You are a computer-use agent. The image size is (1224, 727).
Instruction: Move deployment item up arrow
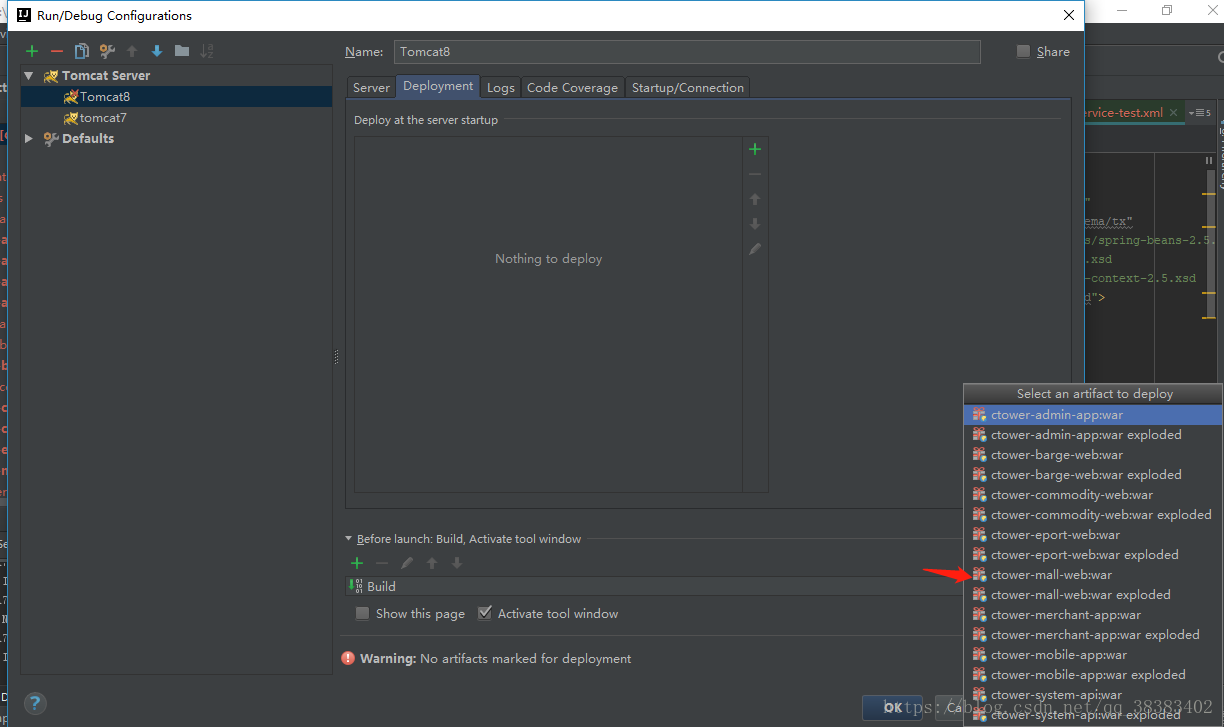click(755, 199)
